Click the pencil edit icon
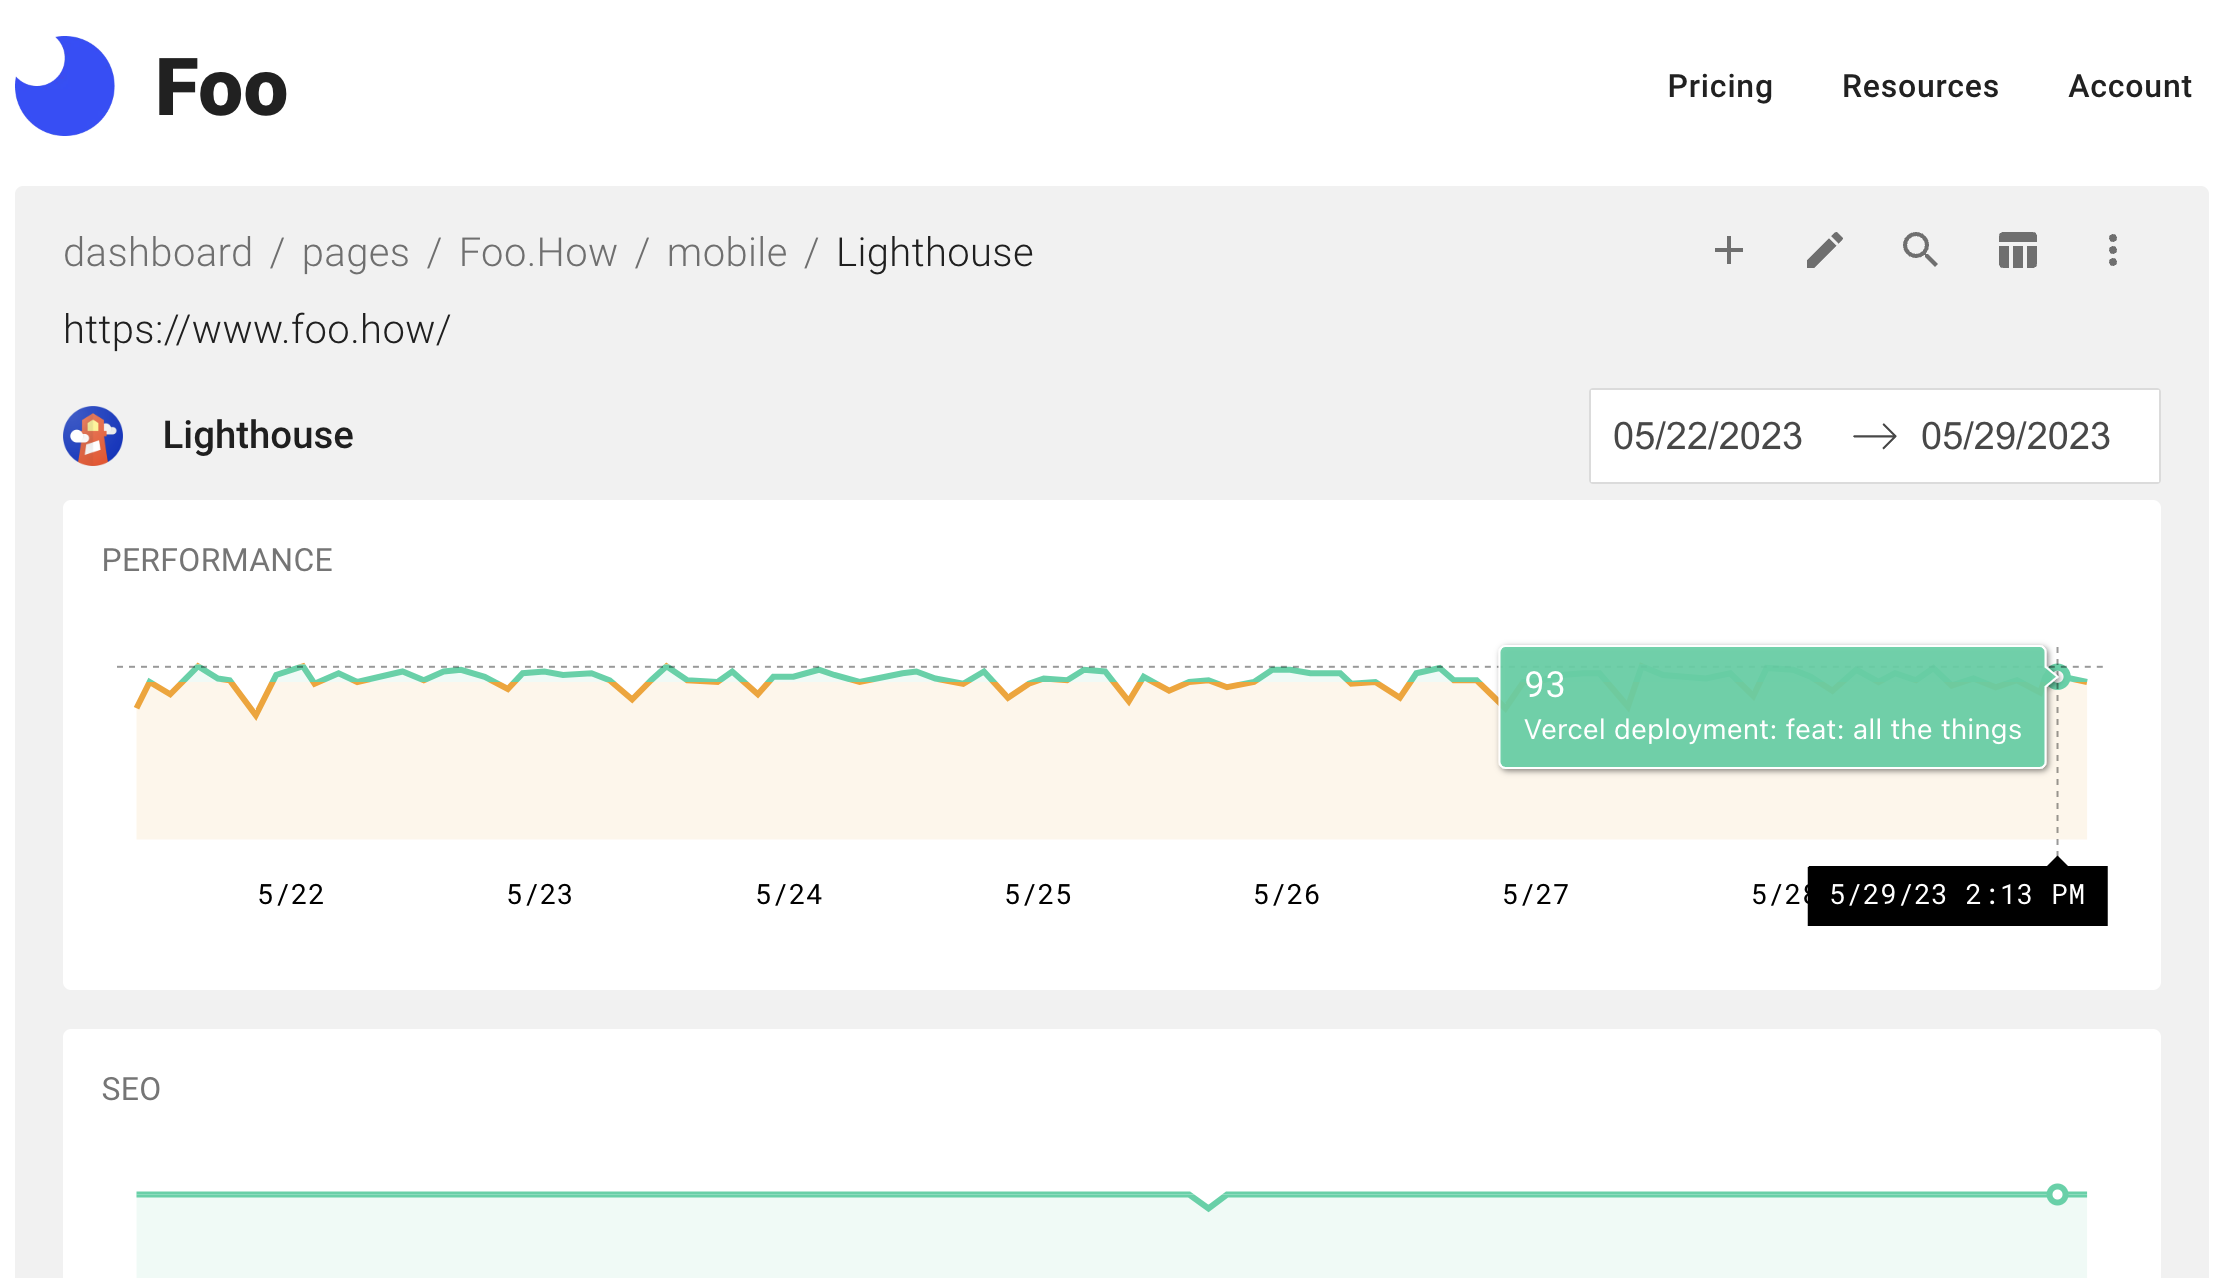 coord(1824,250)
